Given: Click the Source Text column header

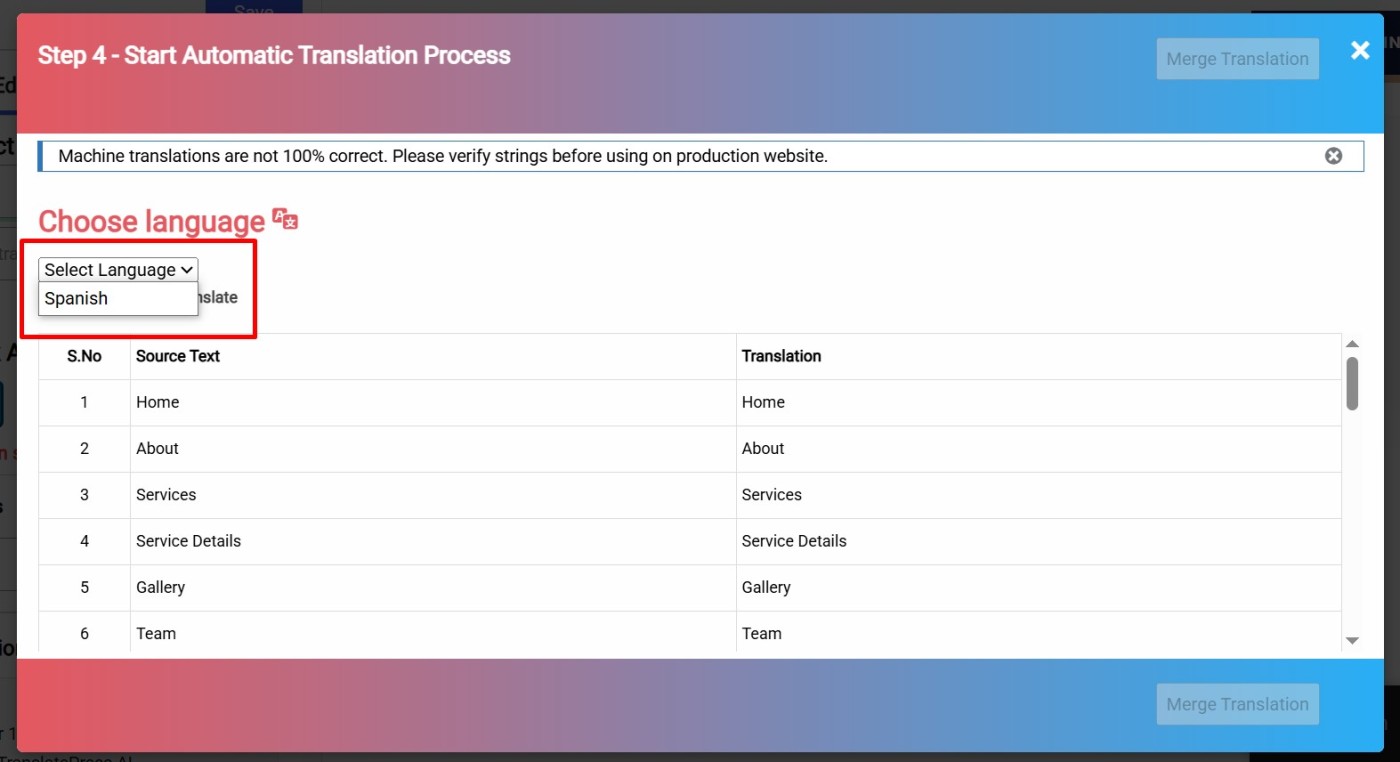Looking at the screenshot, I should click(x=178, y=356).
